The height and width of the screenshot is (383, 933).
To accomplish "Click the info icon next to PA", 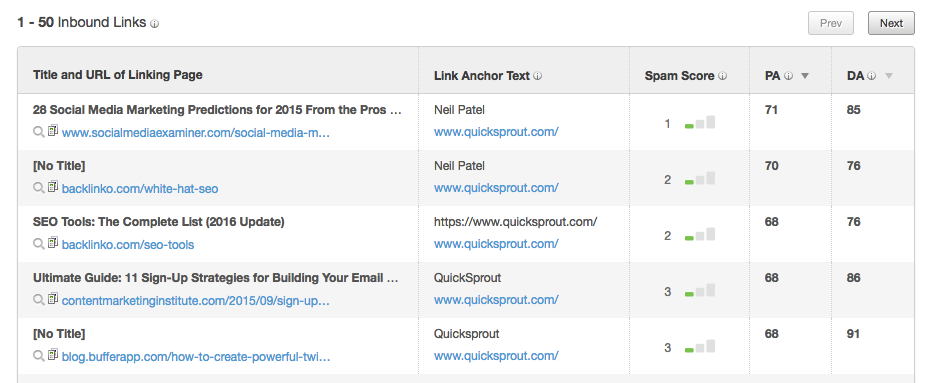I will pyautogui.click(x=788, y=76).
